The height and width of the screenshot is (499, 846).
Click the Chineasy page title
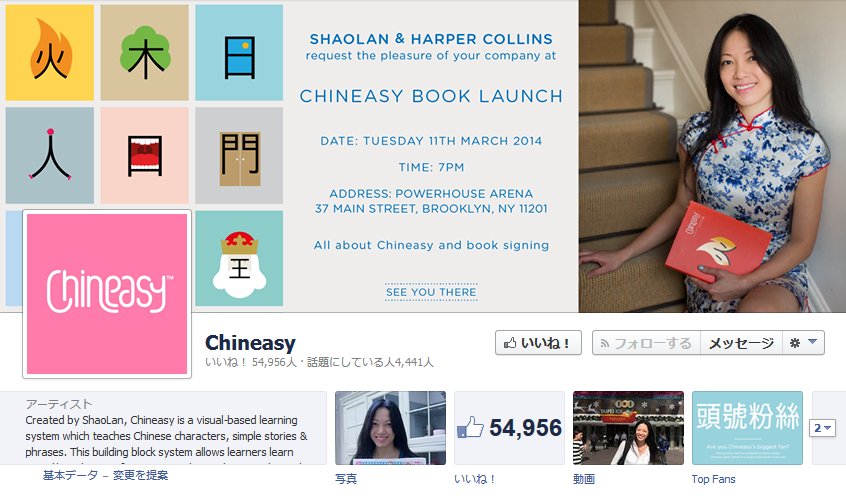(250, 343)
